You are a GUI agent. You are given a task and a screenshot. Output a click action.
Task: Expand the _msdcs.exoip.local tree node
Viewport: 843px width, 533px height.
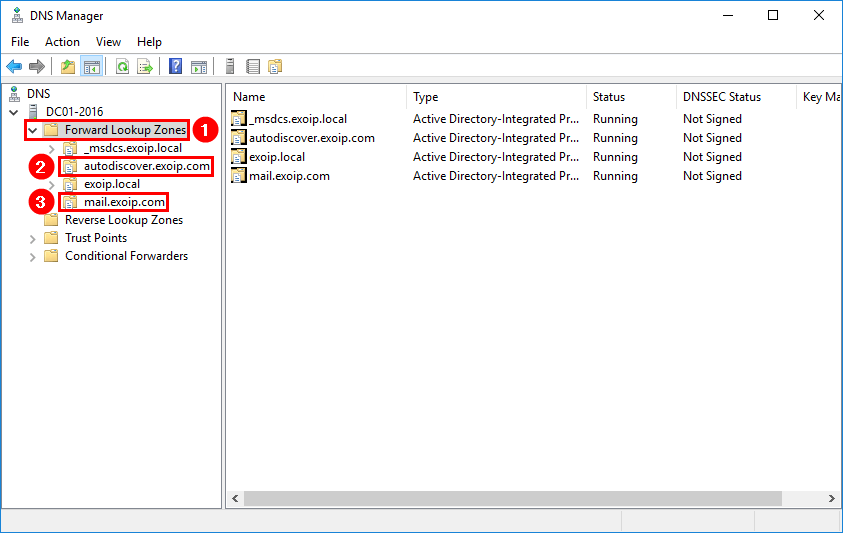[52, 148]
